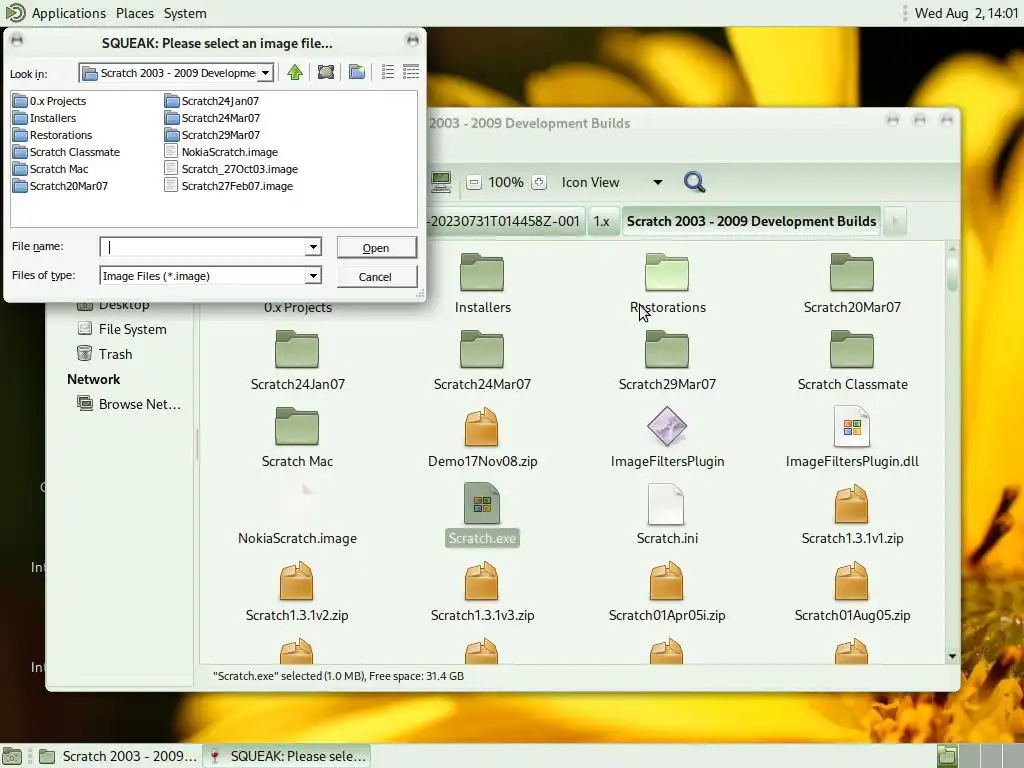Click the Scratch 2003 - 2009 Development Builds path button

pos(751,221)
